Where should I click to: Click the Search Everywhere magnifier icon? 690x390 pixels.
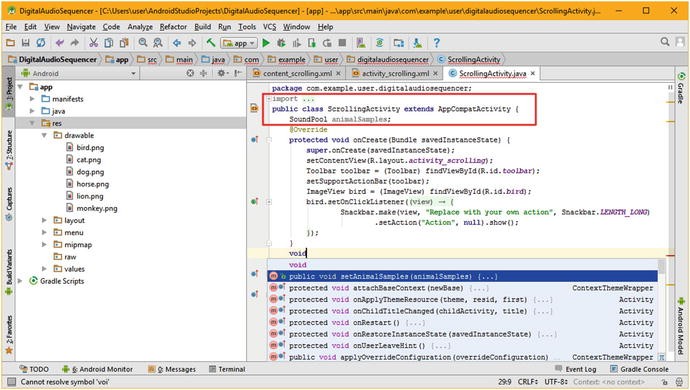coord(665,42)
